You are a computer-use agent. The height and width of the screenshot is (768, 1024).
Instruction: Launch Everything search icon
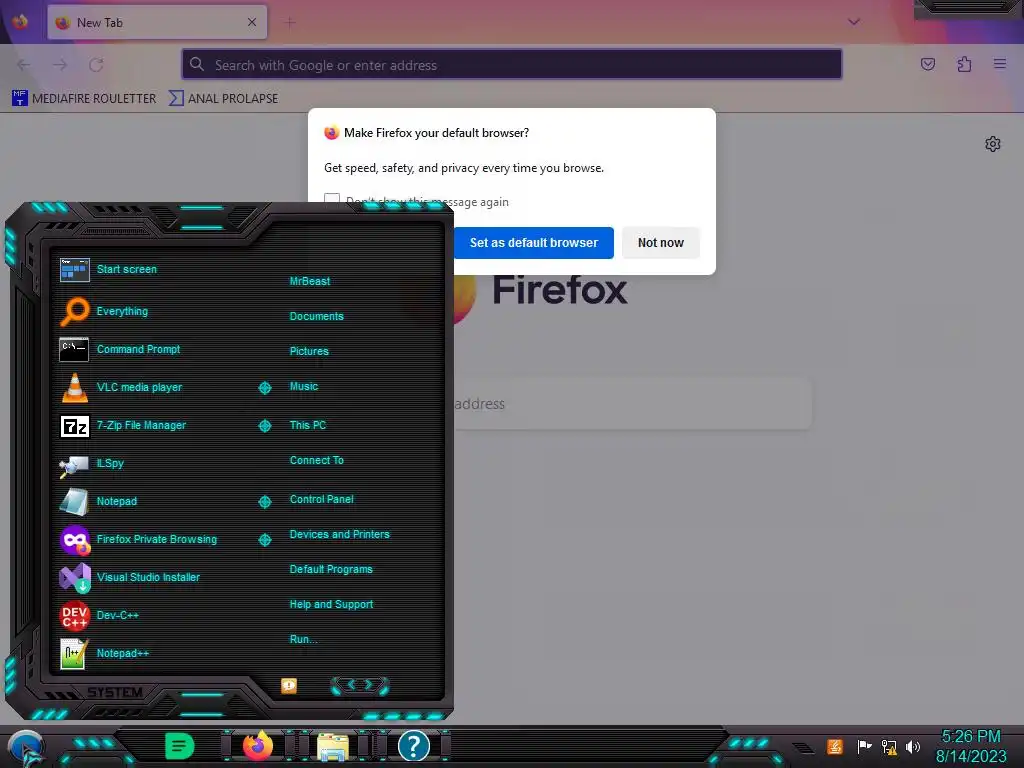[x=74, y=312]
